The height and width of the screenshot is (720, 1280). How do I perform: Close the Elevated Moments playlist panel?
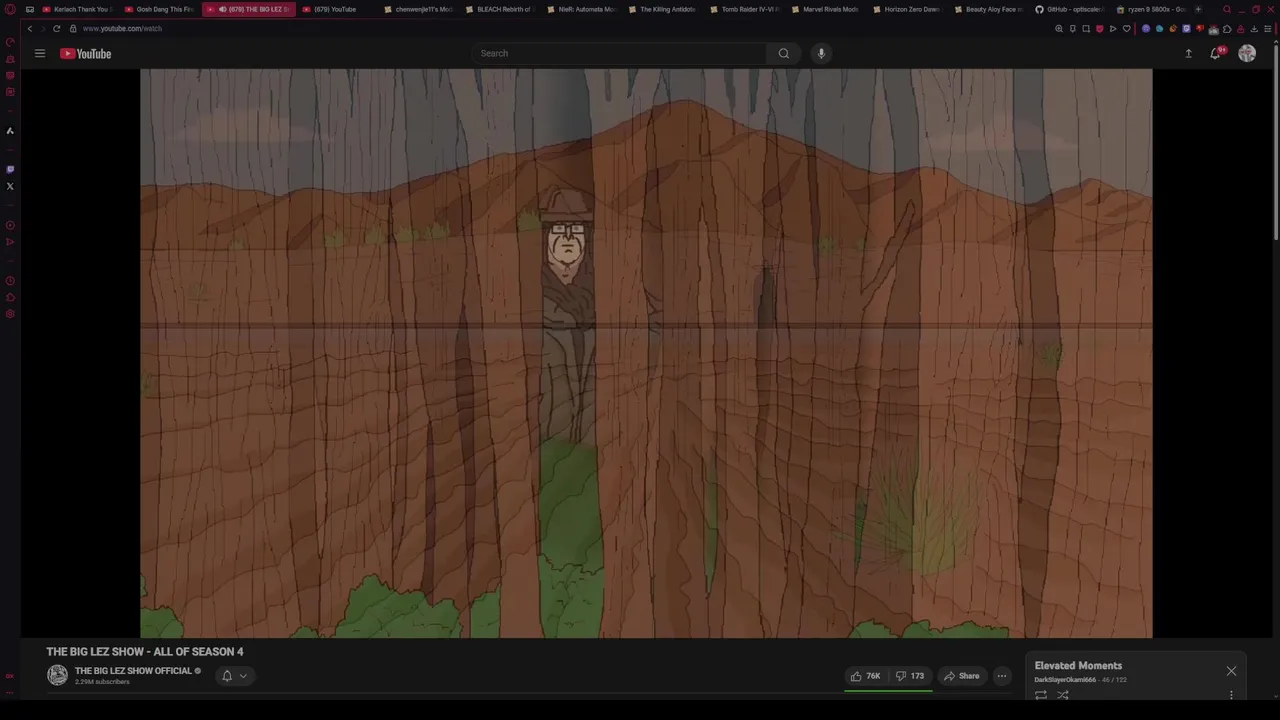[1231, 671]
